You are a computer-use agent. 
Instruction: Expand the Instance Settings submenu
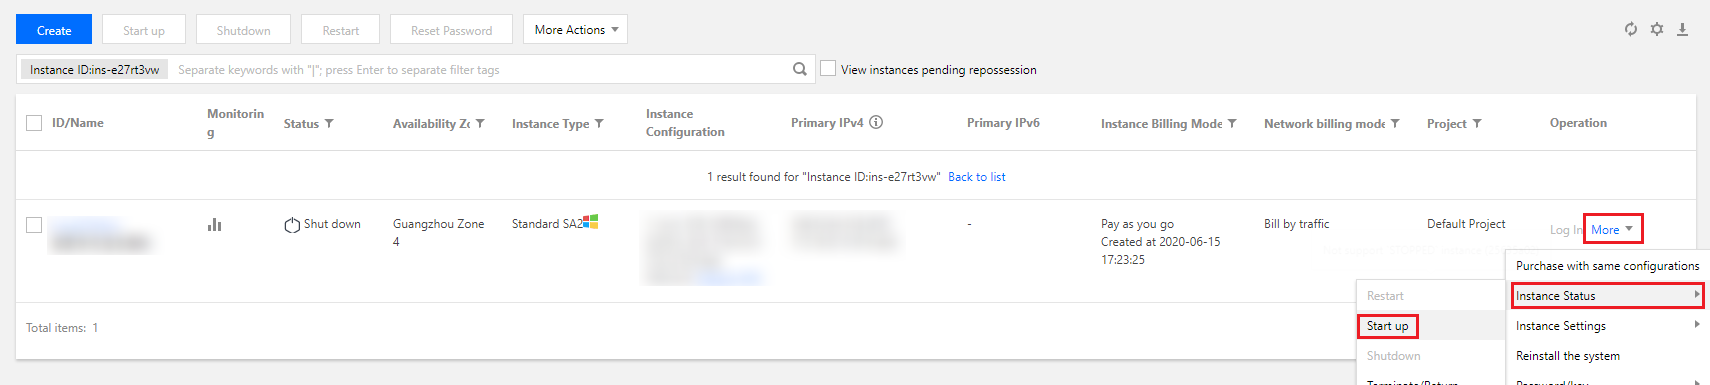point(1606,326)
